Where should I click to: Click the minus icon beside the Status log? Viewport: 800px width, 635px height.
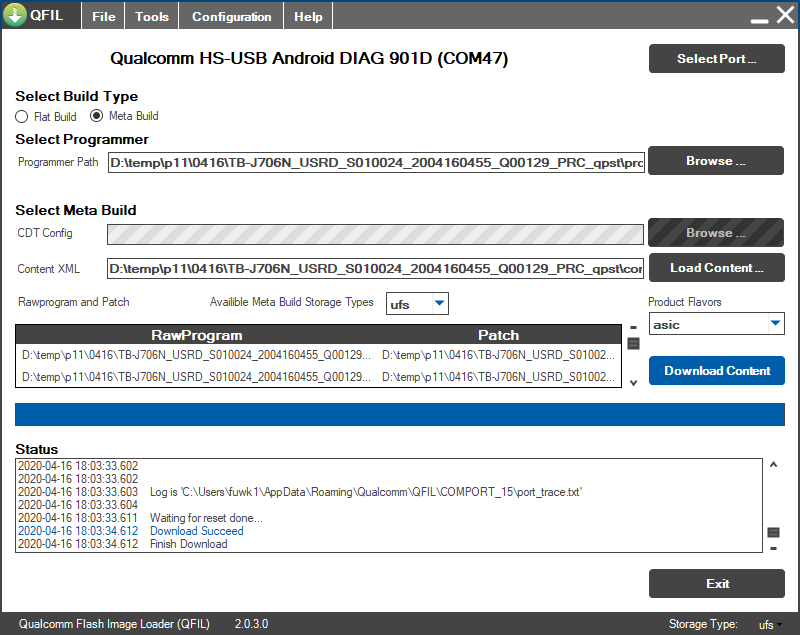pos(773,549)
